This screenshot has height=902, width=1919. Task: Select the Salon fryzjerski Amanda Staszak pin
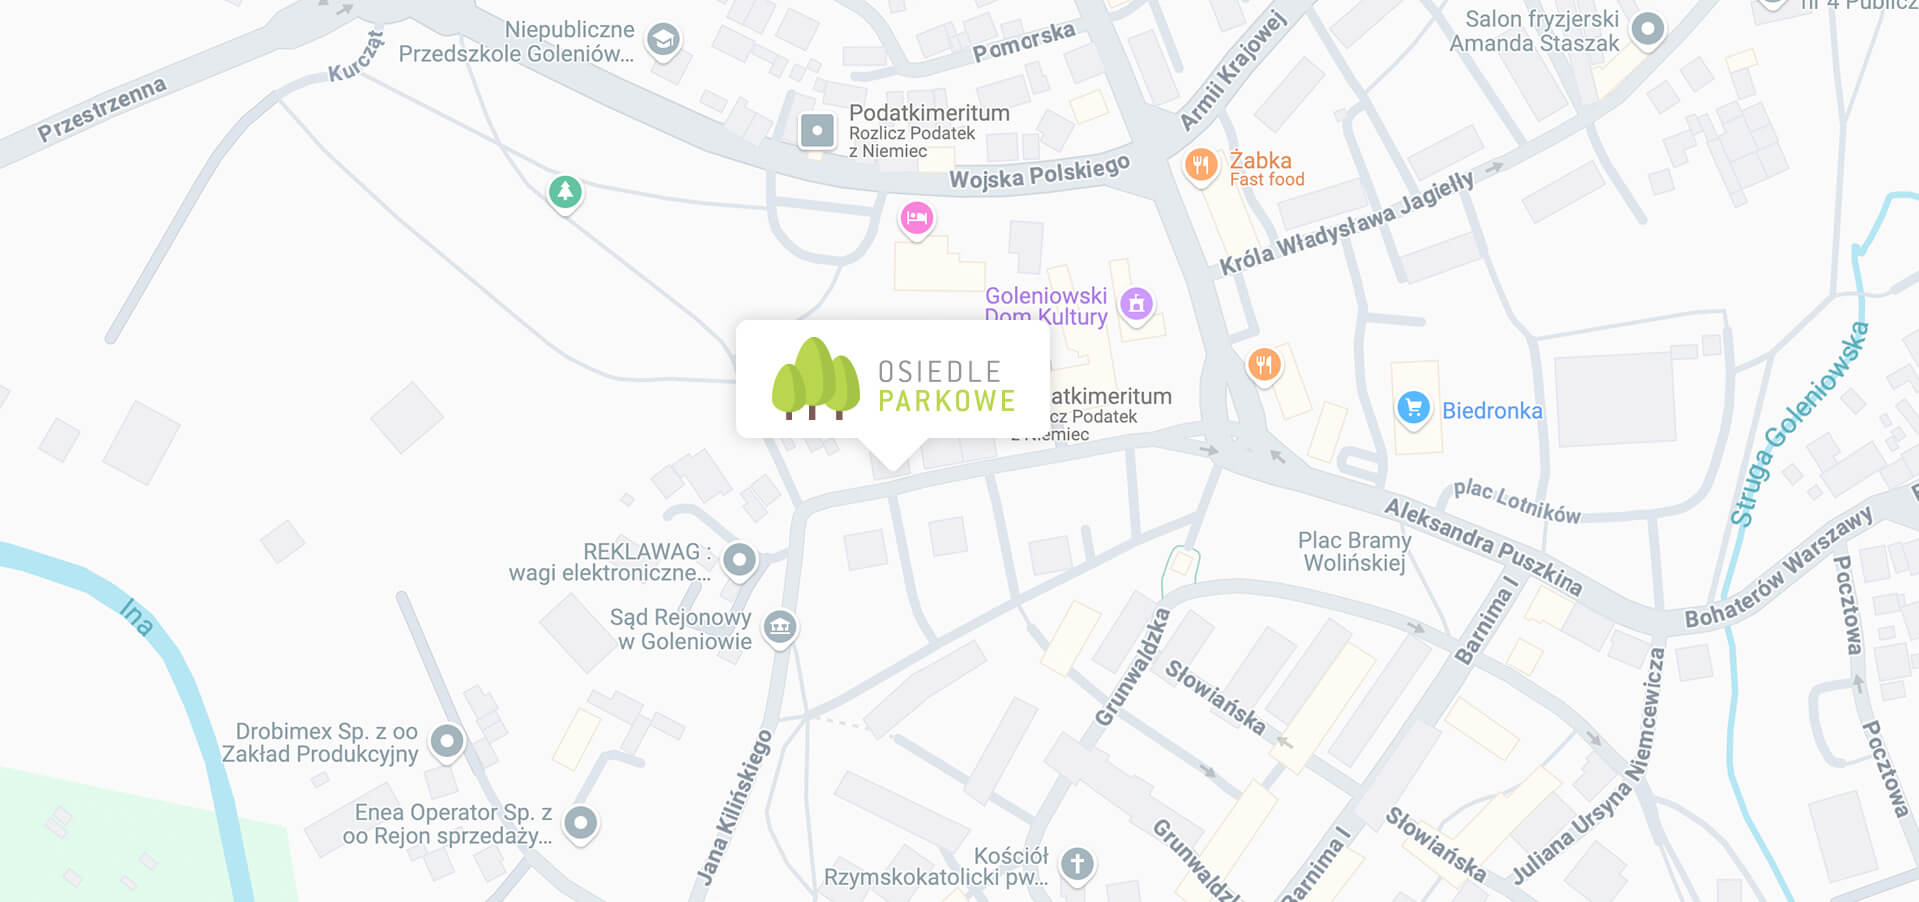point(1647,30)
